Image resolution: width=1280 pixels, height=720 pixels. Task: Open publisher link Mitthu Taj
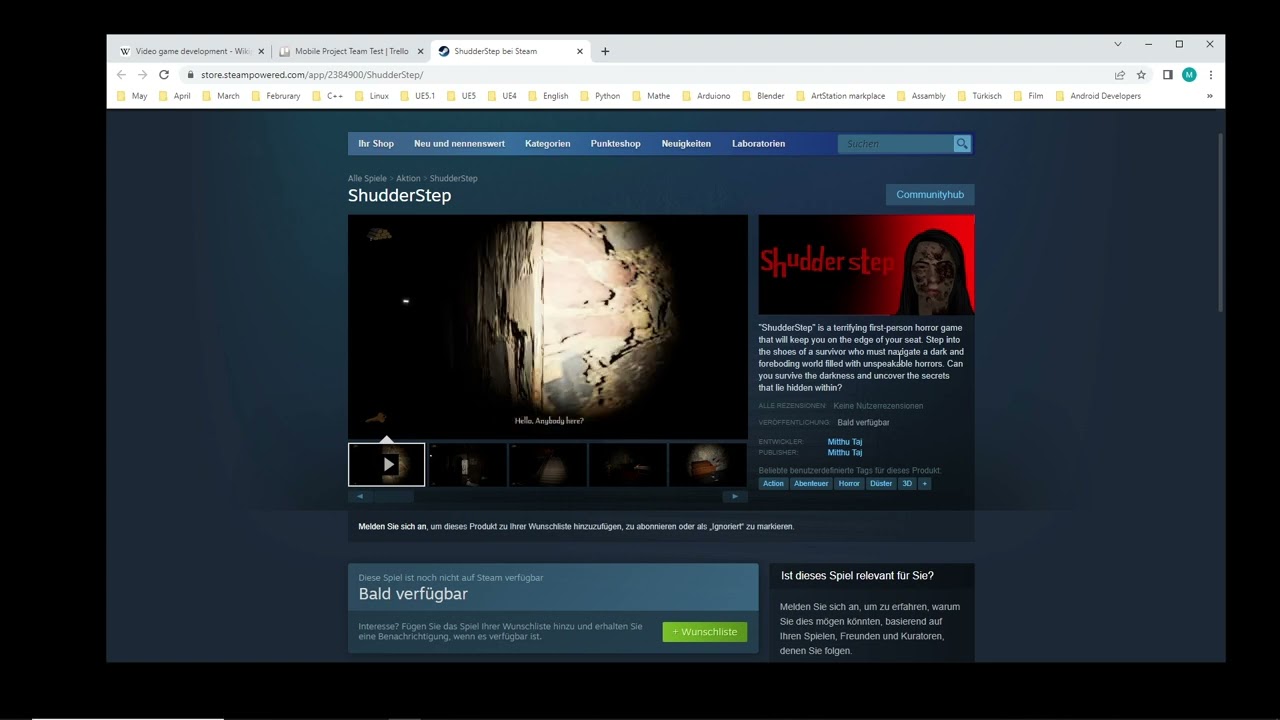[845, 453]
